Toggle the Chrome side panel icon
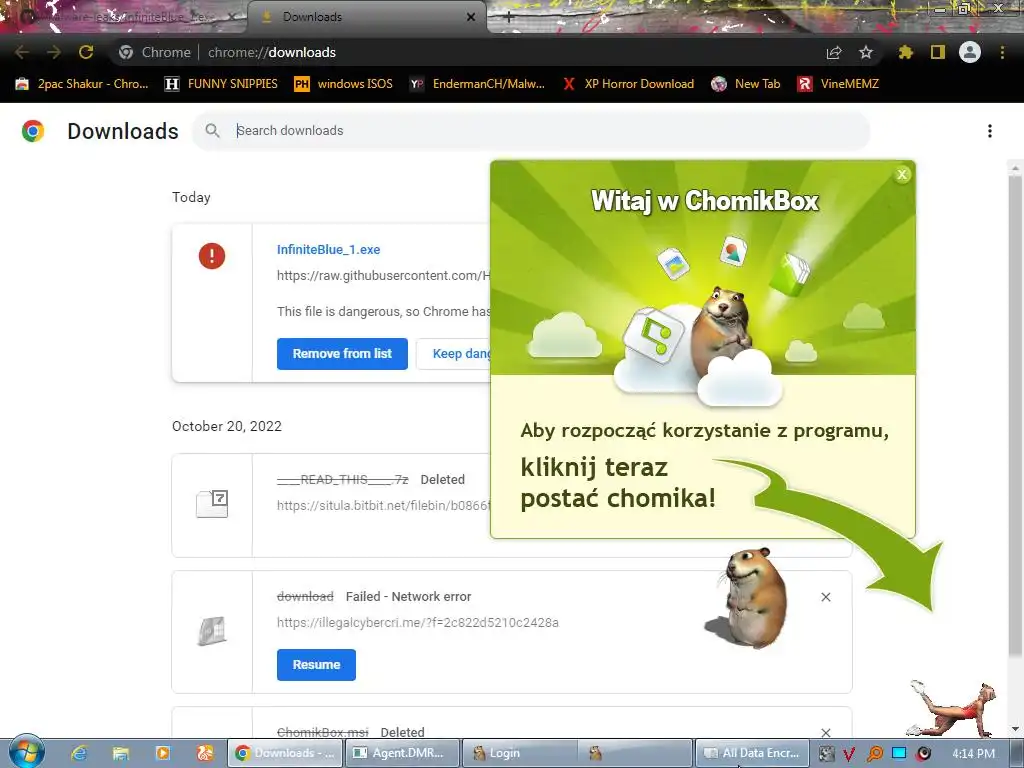Viewport: 1024px width, 768px height. click(x=938, y=52)
